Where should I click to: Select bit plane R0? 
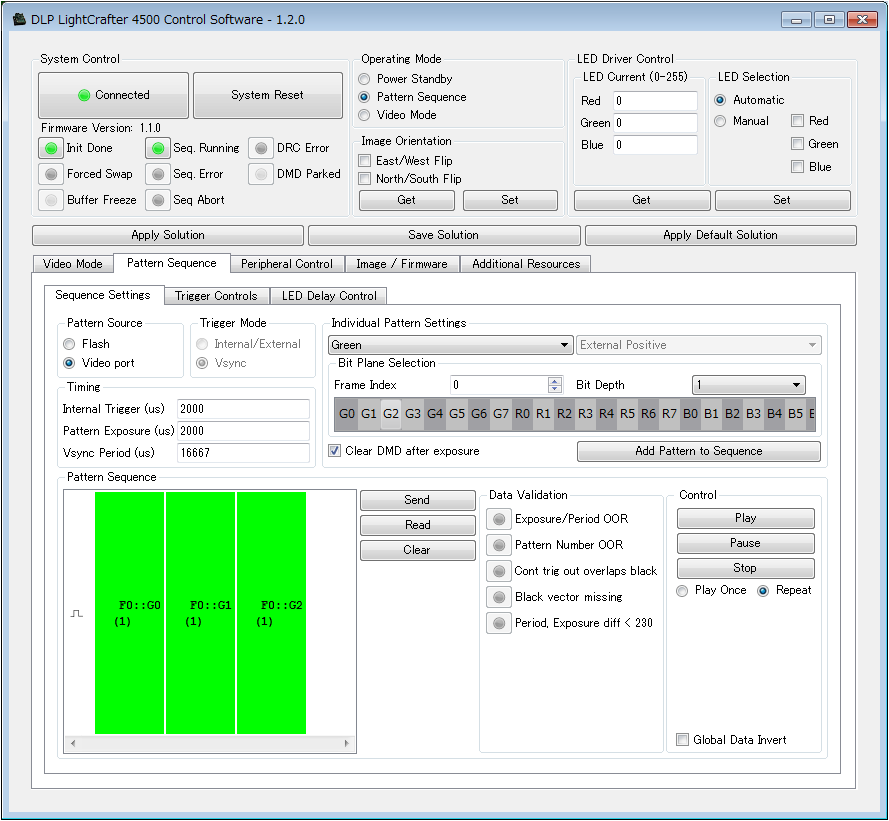(522, 414)
